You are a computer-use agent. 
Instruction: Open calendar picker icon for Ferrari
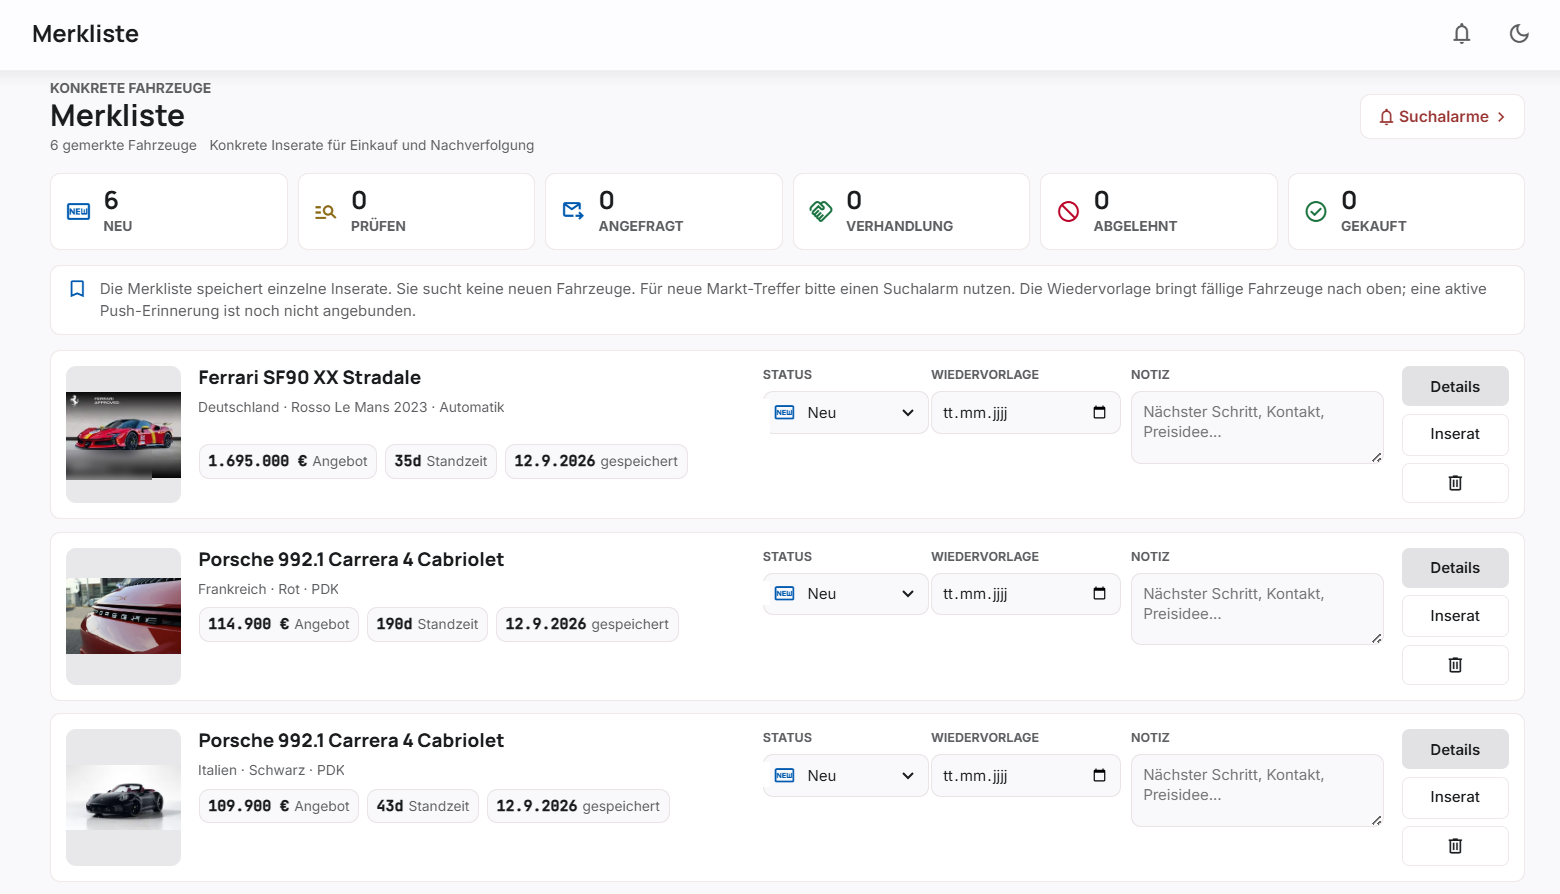(x=1099, y=412)
